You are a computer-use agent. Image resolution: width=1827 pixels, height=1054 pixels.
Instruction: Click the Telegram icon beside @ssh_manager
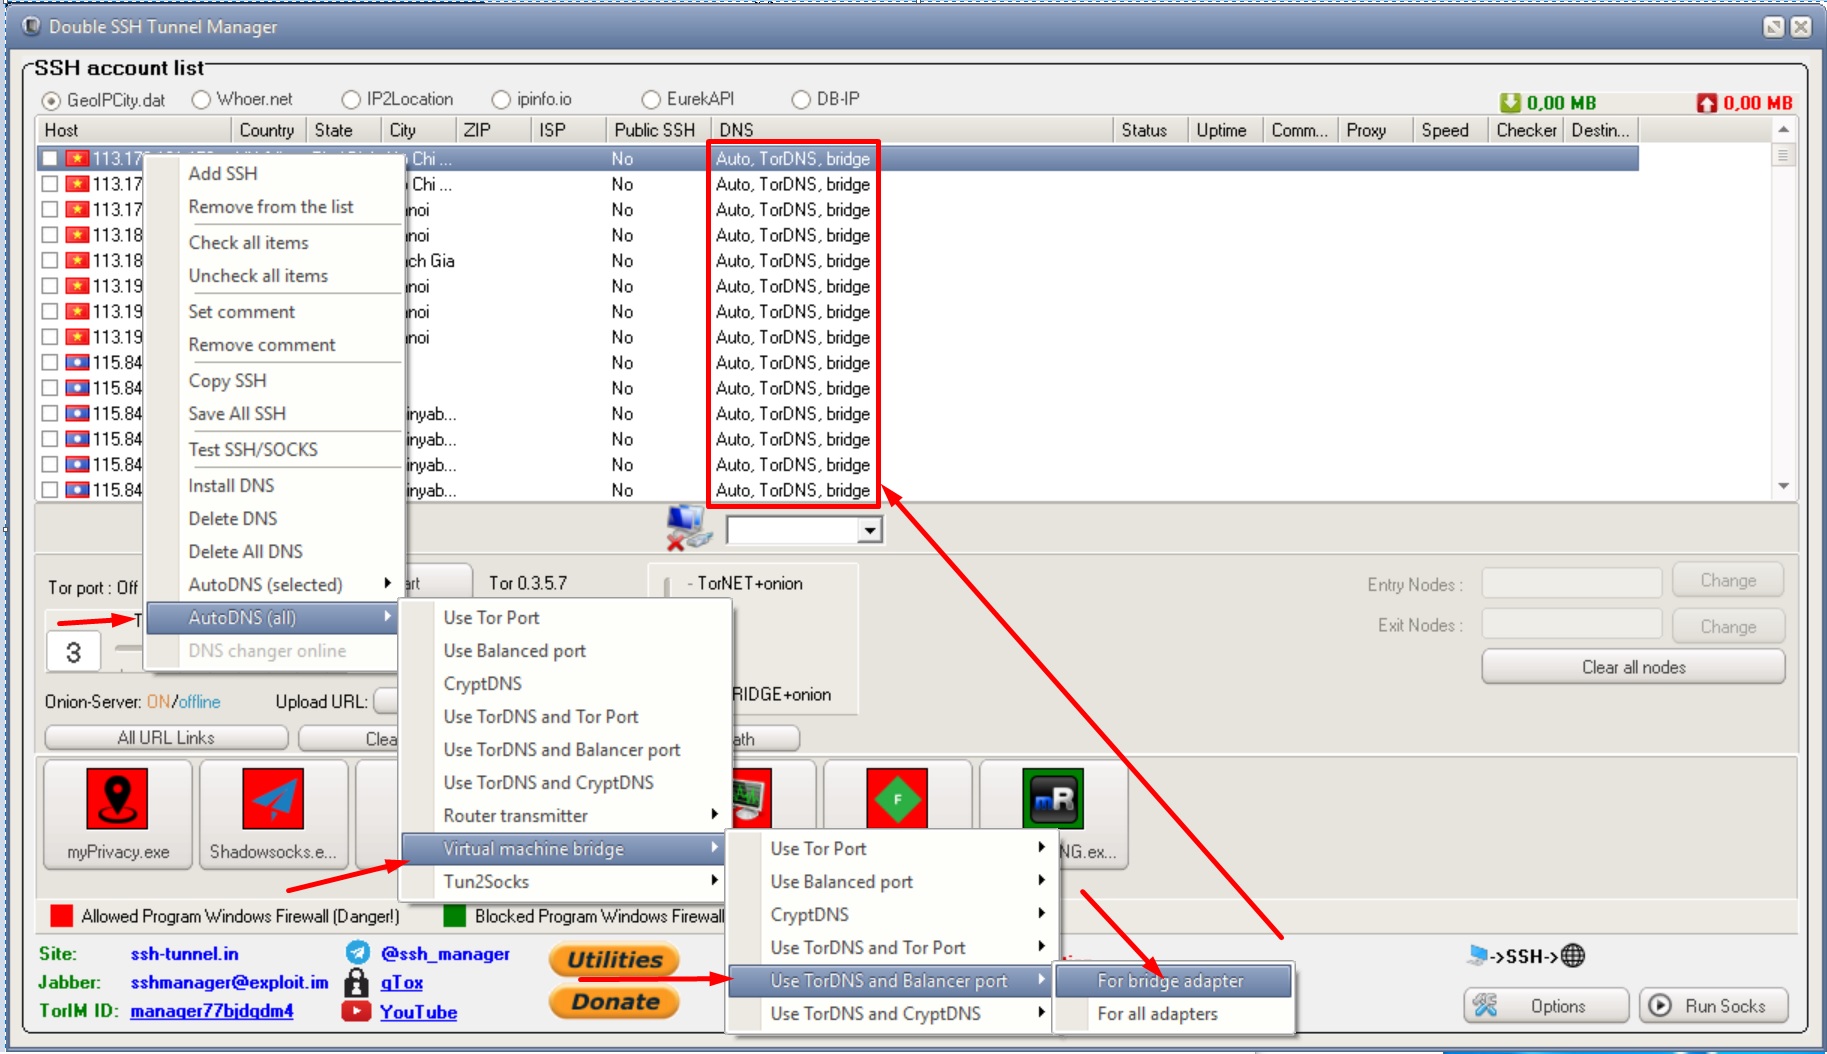(357, 953)
